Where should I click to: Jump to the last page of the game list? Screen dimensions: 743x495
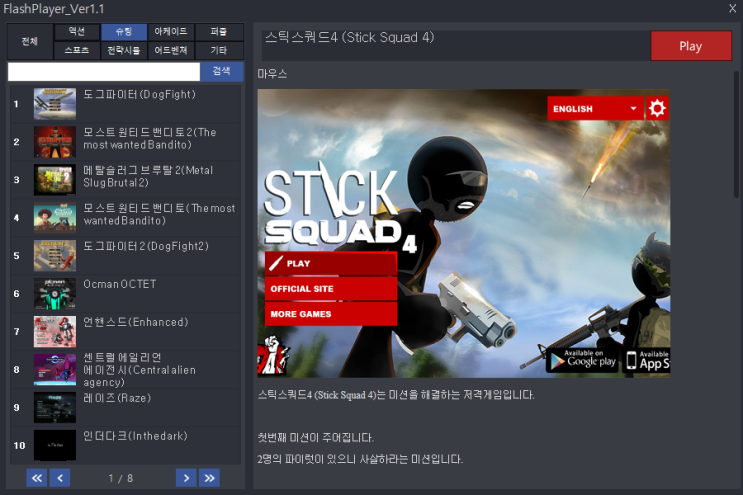coord(209,478)
